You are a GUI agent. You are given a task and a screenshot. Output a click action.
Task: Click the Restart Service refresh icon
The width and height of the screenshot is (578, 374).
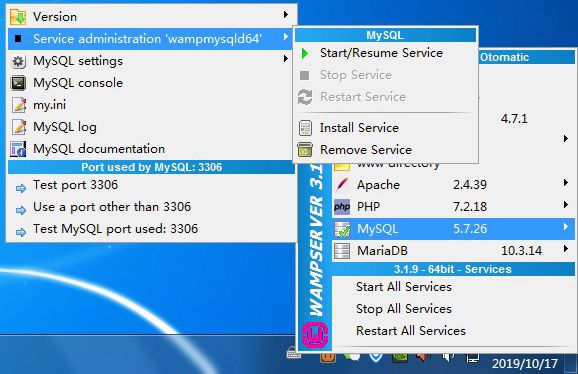click(305, 97)
